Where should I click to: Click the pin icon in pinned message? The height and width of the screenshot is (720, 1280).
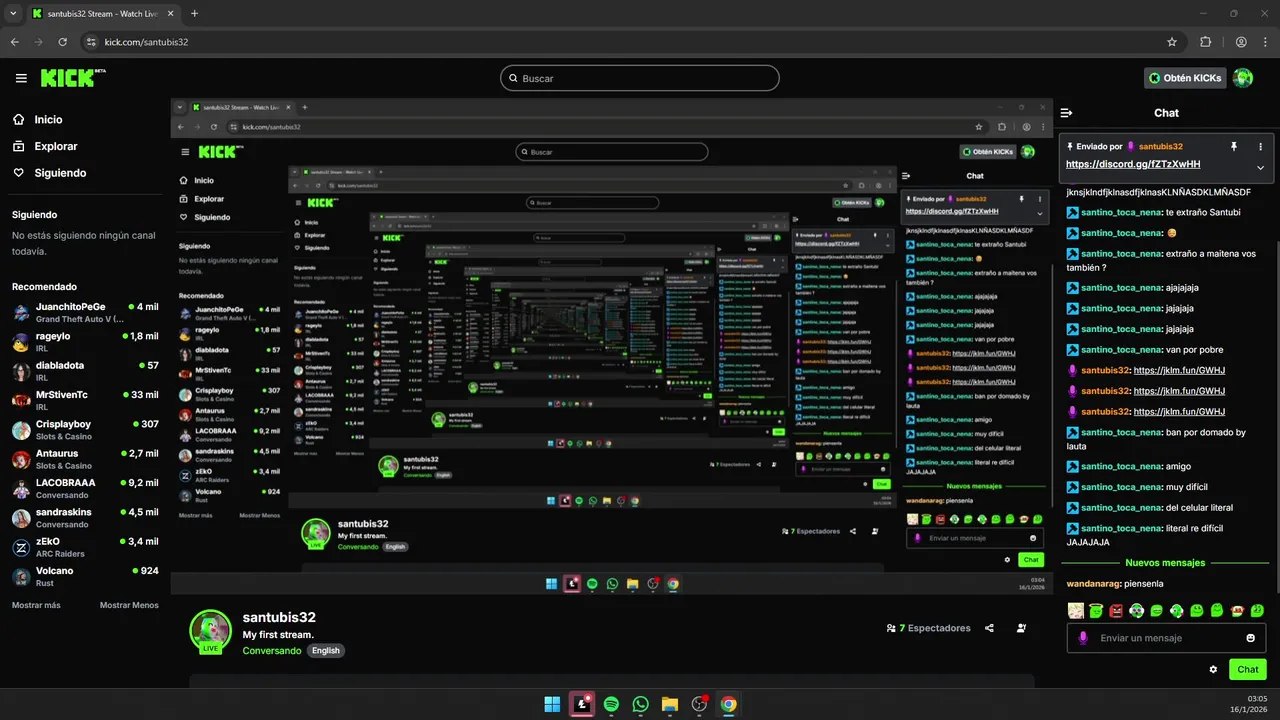pyautogui.click(x=1233, y=146)
